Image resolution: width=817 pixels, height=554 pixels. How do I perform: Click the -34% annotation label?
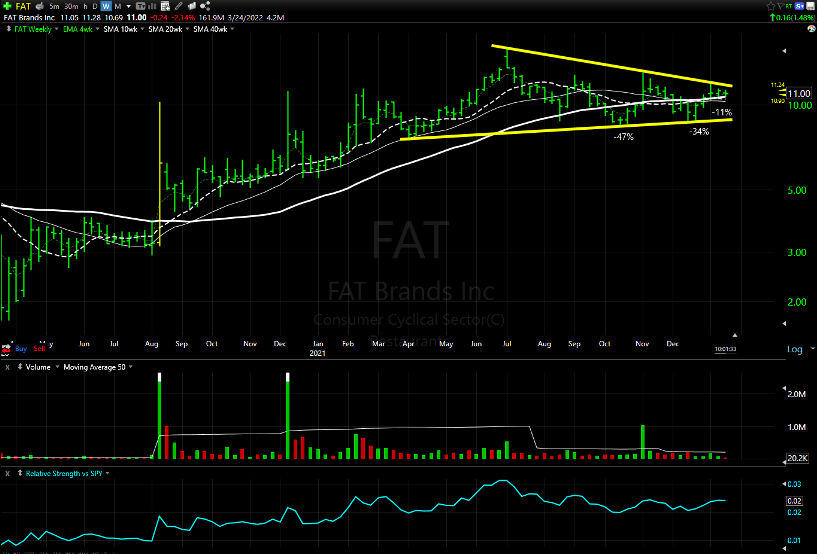point(699,132)
